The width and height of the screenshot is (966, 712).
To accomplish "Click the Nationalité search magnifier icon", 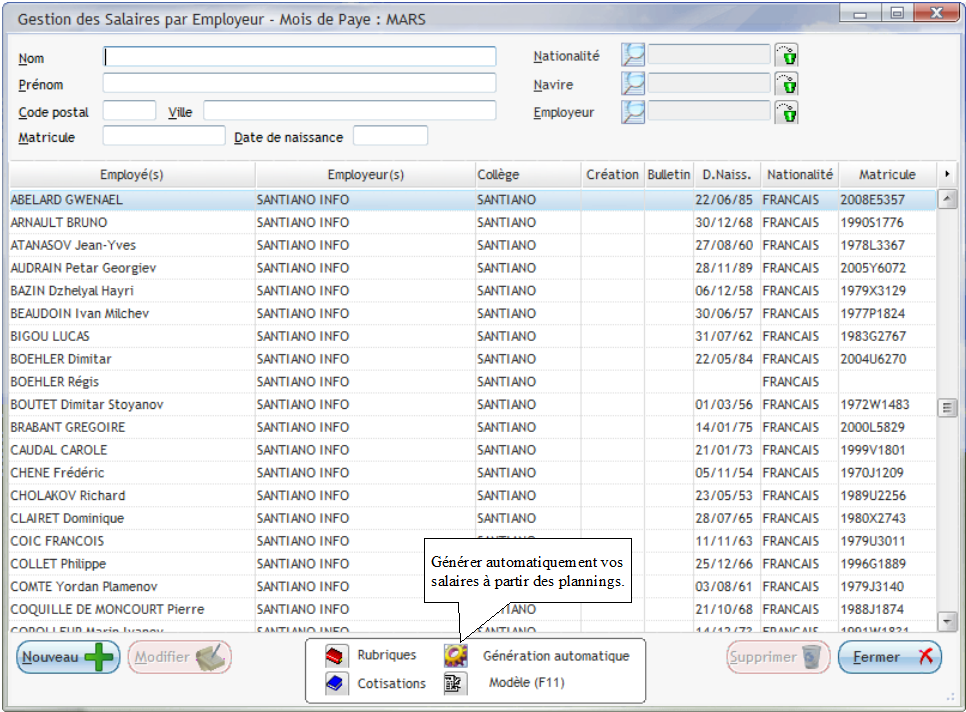I will (633, 56).
